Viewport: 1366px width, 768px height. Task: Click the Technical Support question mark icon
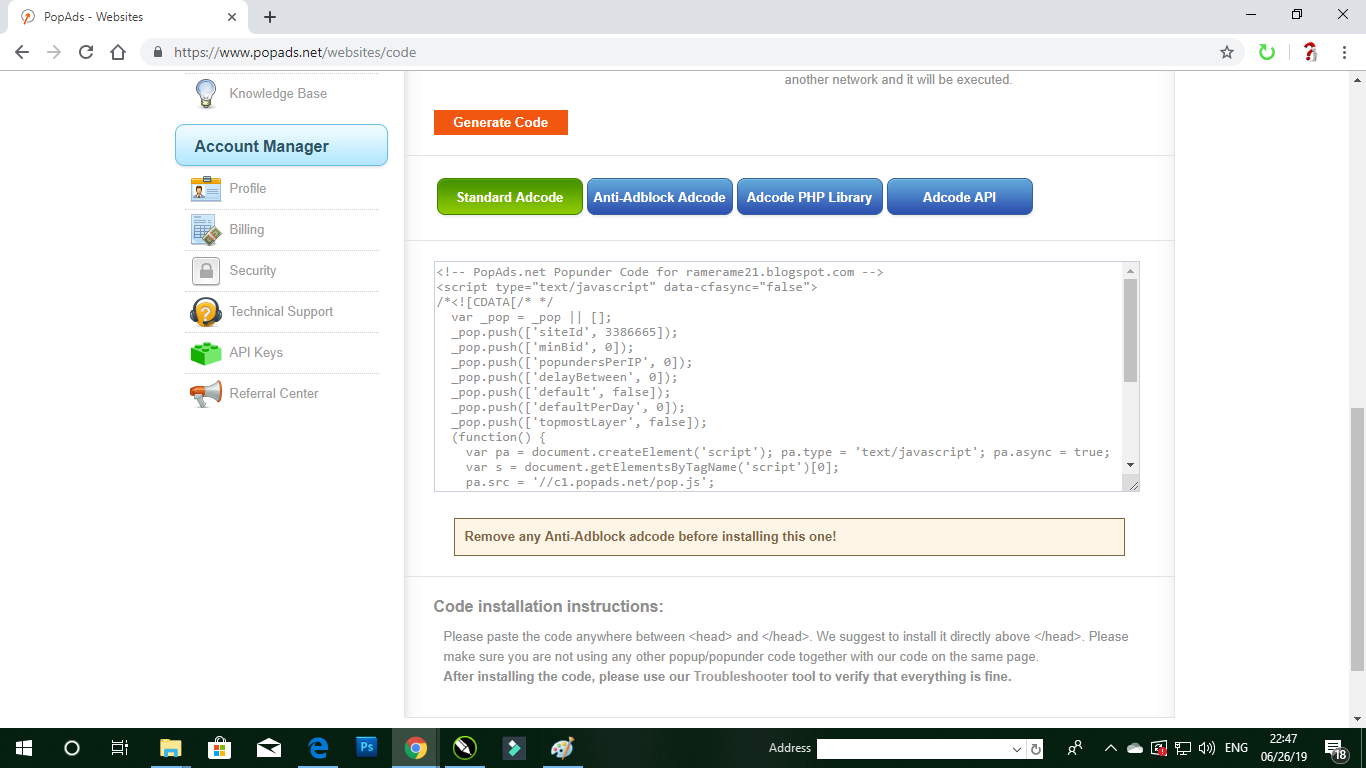point(206,311)
